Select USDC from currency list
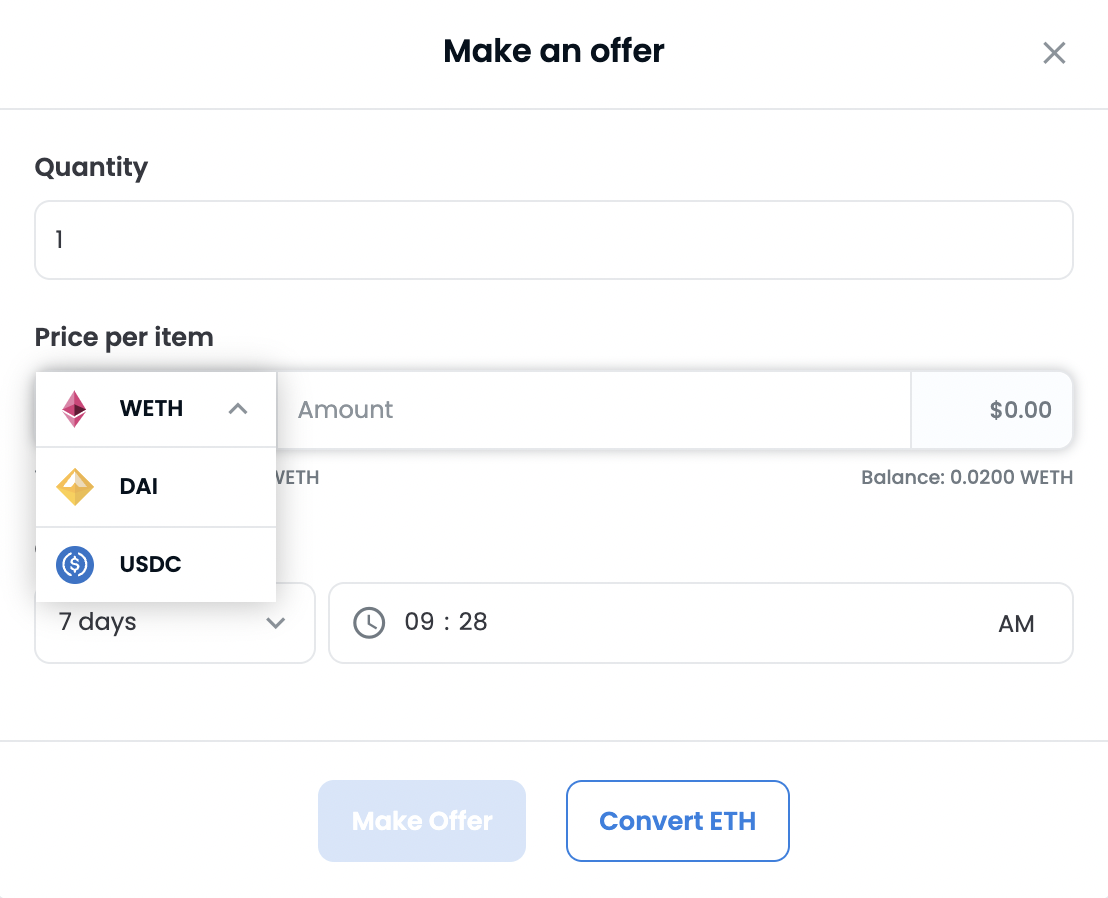The image size is (1108, 898). coord(156,565)
